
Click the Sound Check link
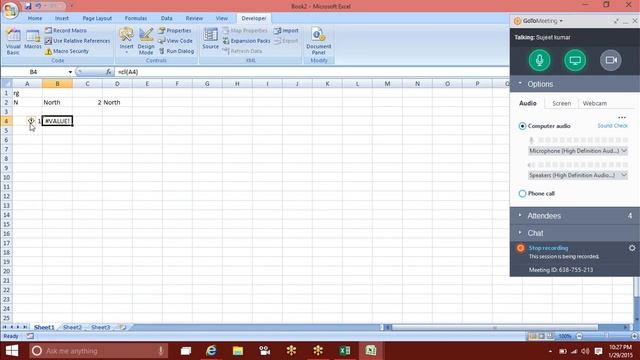pyautogui.click(x=612, y=126)
